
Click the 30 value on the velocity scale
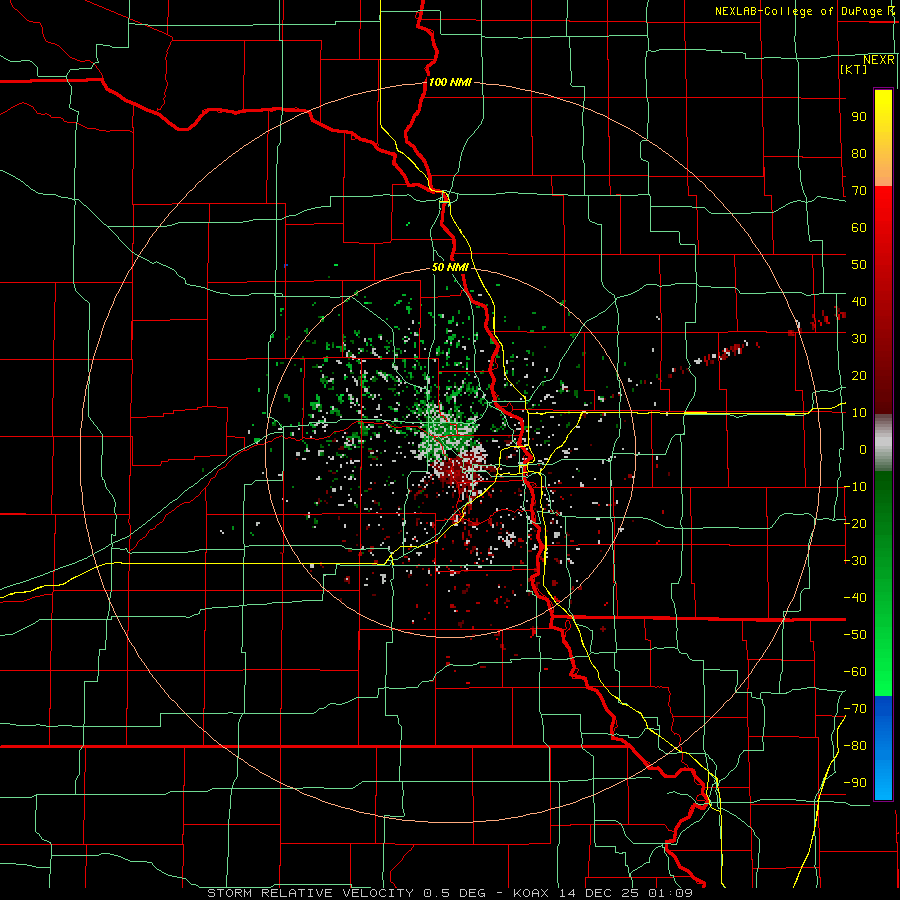point(859,339)
